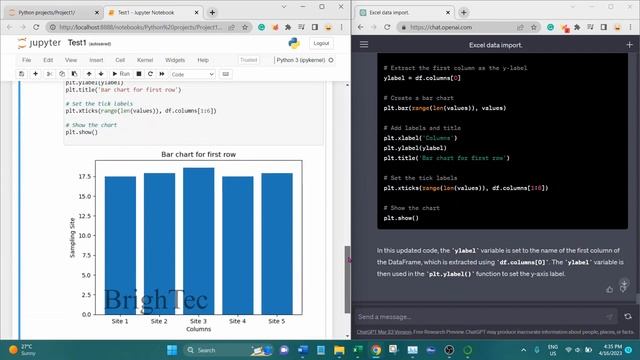Image resolution: width=640 pixels, height=360 pixels.
Task: Open the Cell menu in Jupyter
Action: coord(120,60)
